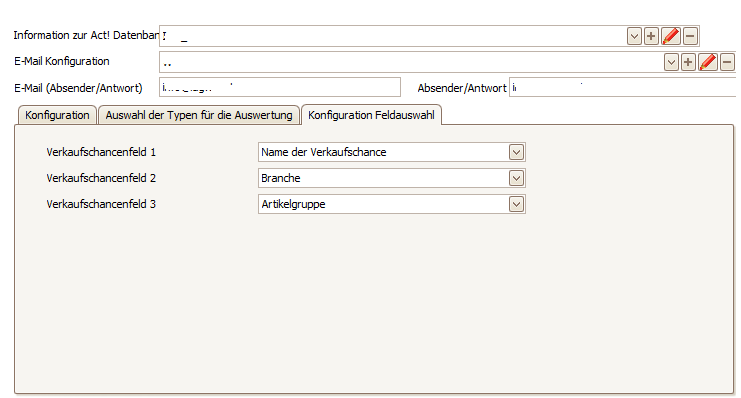Click the Verkaufschancenfeld 1 label
Screen dimensions: 741x398
(101, 152)
